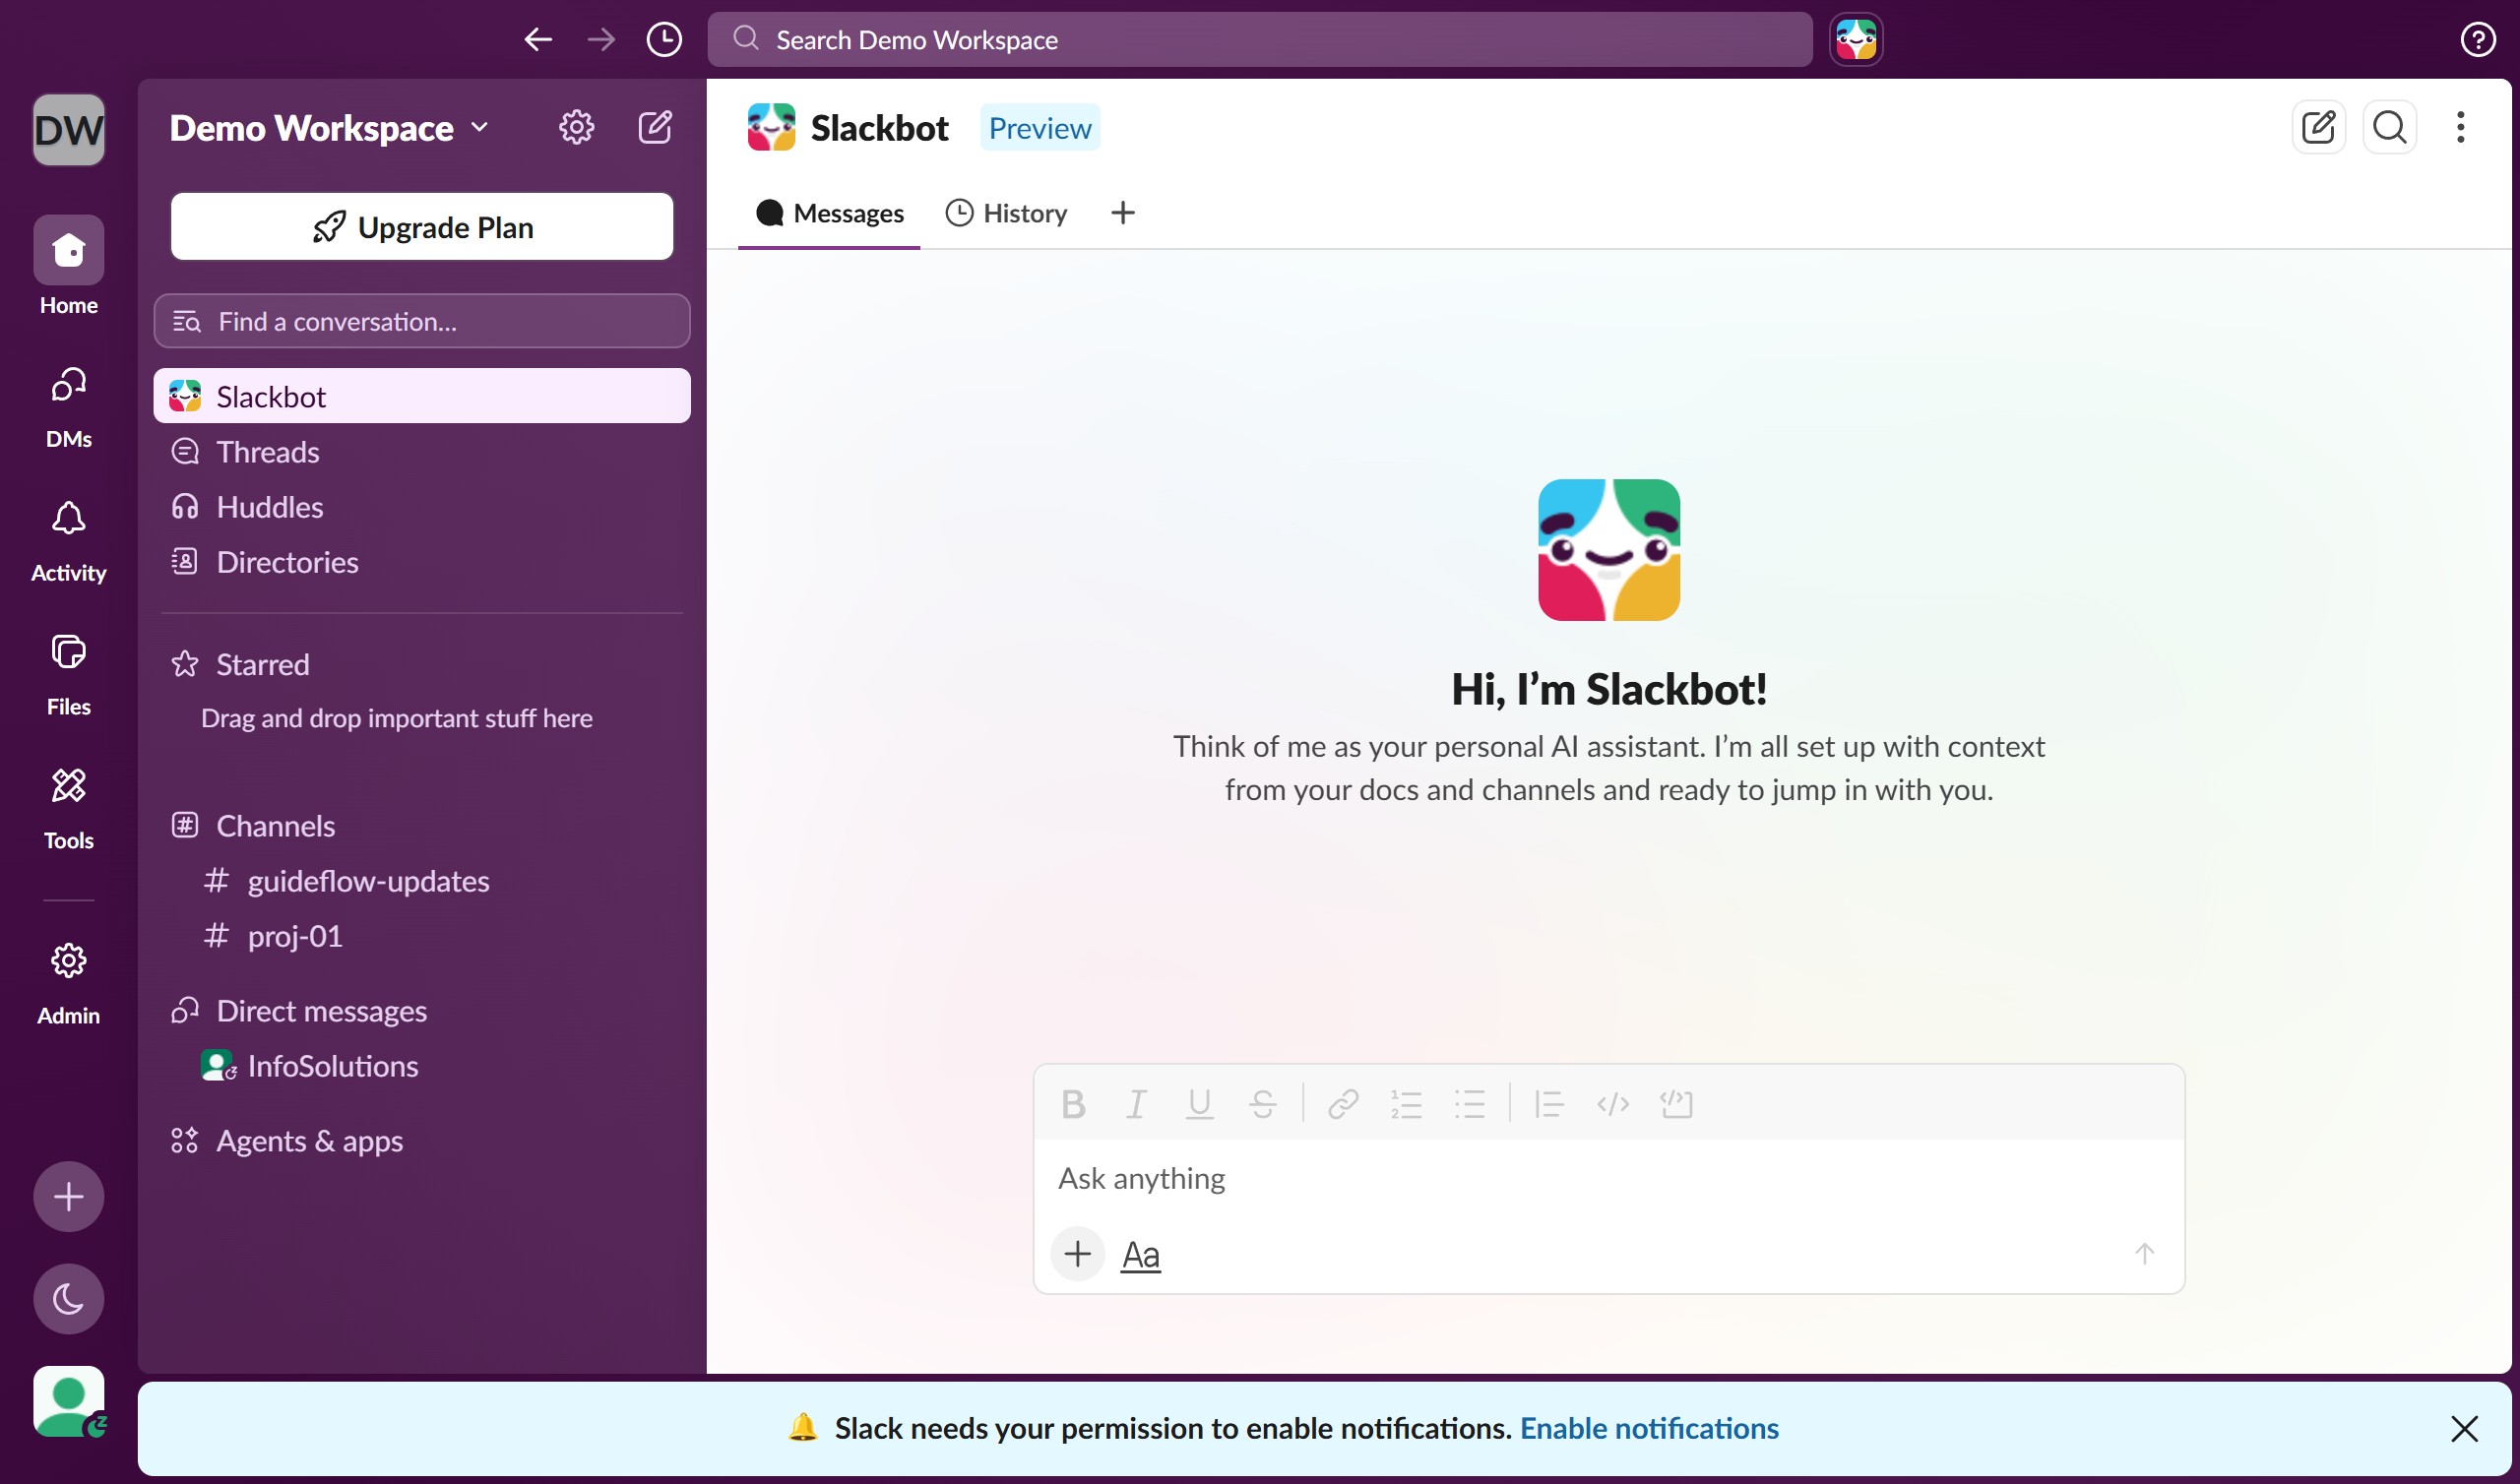This screenshot has height=1484, width=2520.
Task: Insert a link with chain icon
Action: point(1343,1104)
